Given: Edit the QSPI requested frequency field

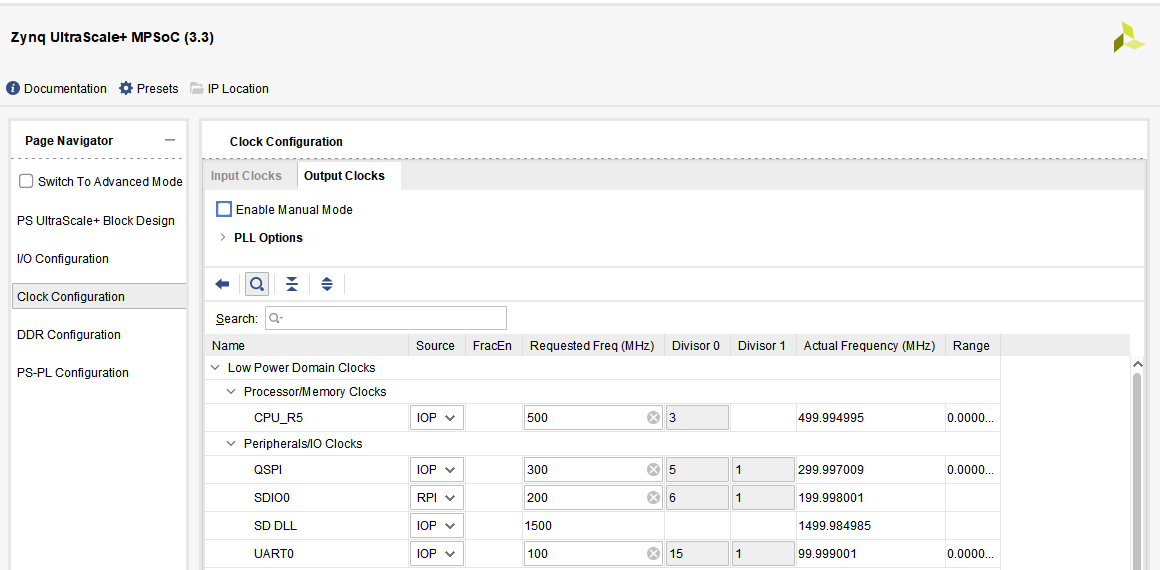Looking at the screenshot, I should point(594,469).
